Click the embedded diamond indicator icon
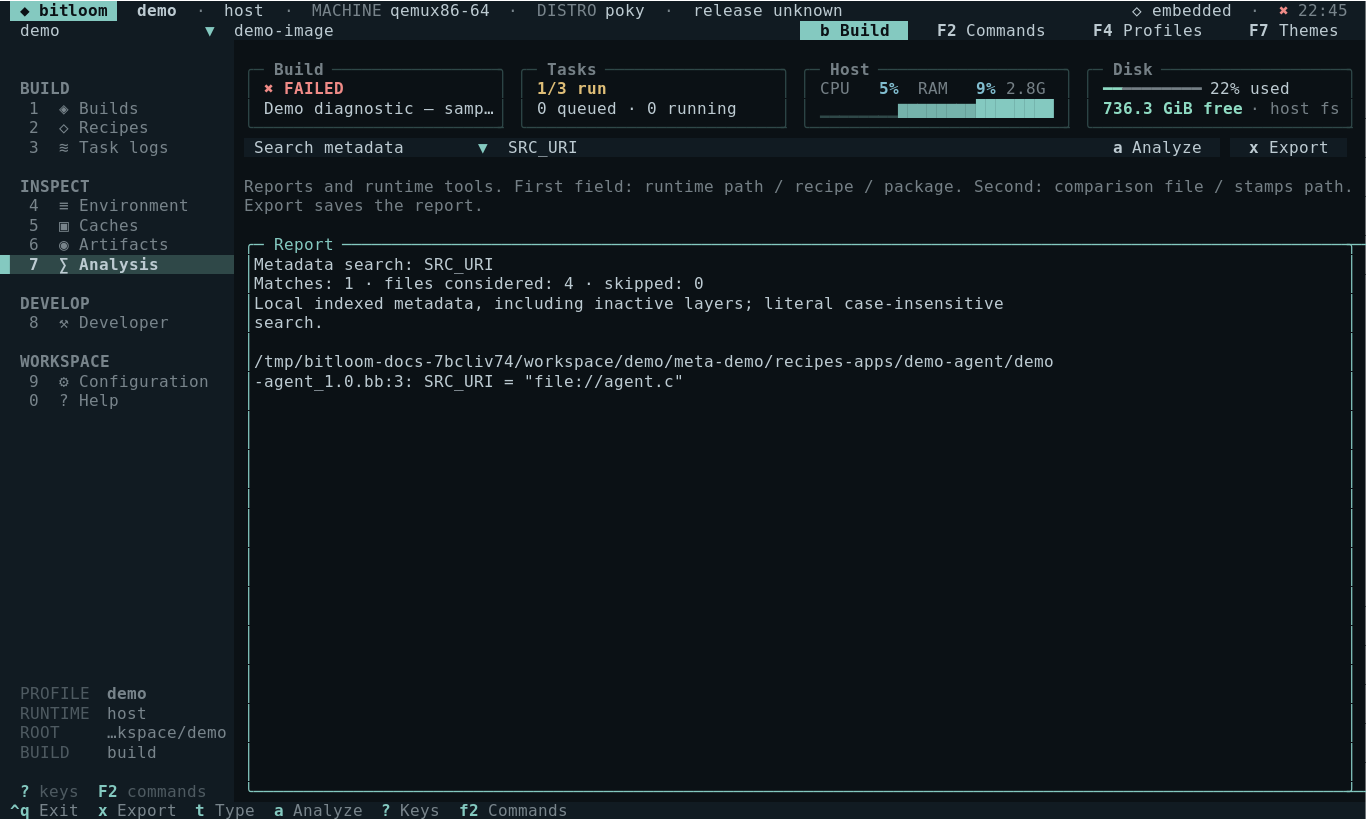This screenshot has width=1366, height=819. [1137, 11]
